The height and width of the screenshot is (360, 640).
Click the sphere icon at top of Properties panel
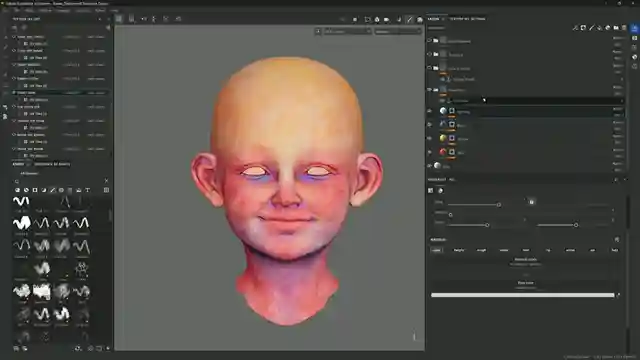pos(440,191)
